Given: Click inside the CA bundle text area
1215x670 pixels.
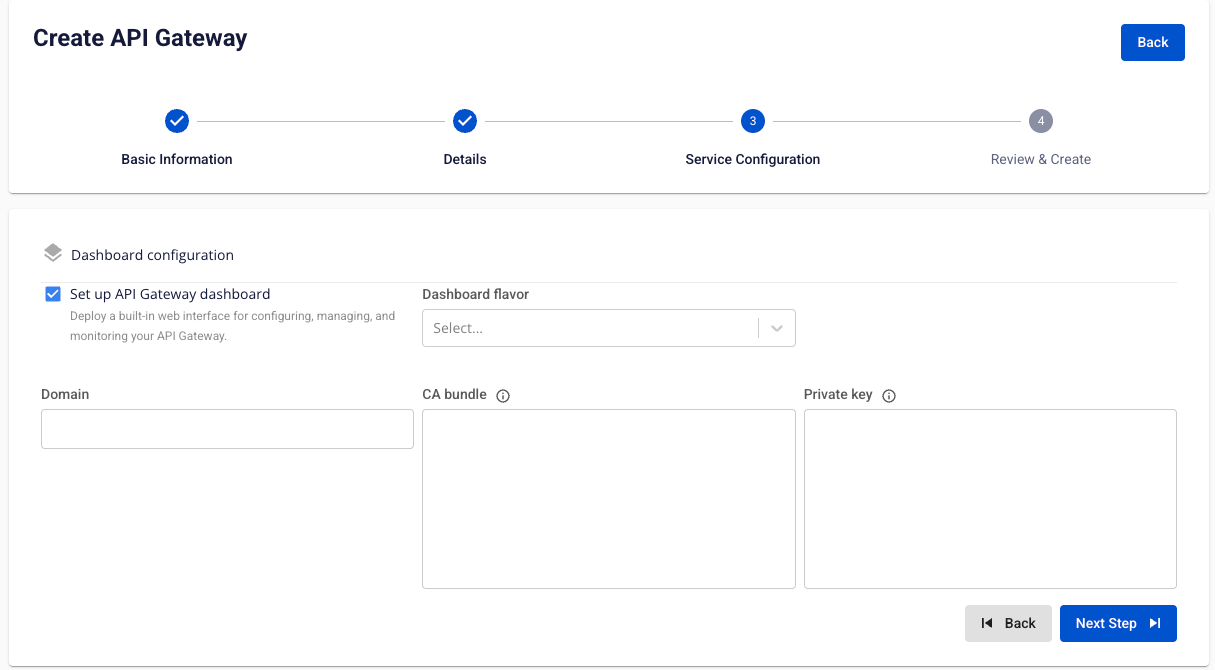Looking at the screenshot, I should point(608,498).
